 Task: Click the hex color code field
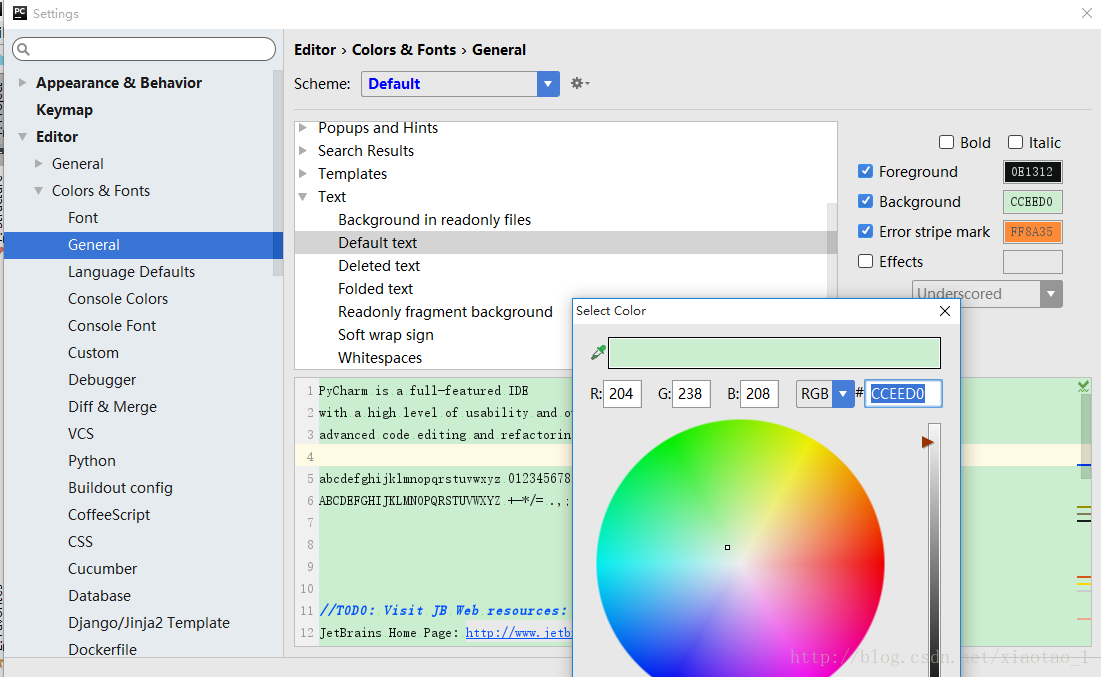point(903,394)
